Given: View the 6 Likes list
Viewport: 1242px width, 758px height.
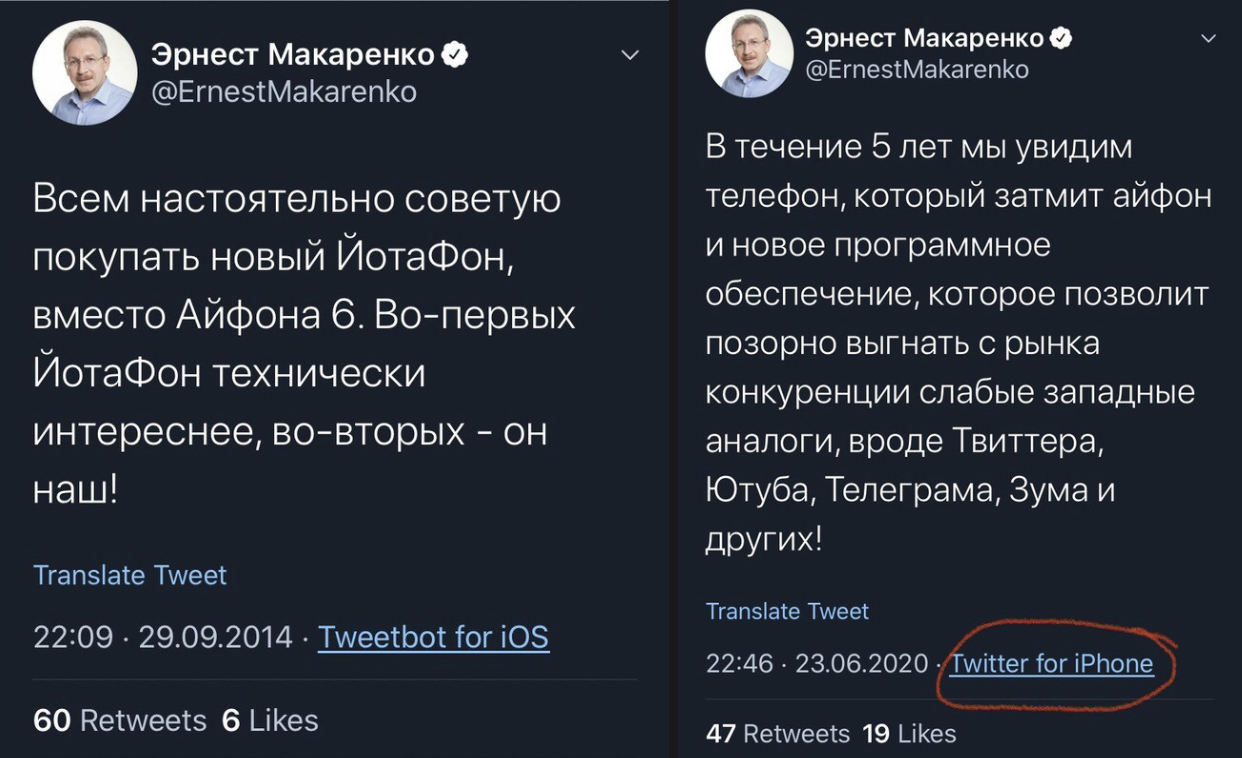Looking at the screenshot, I should (270, 720).
